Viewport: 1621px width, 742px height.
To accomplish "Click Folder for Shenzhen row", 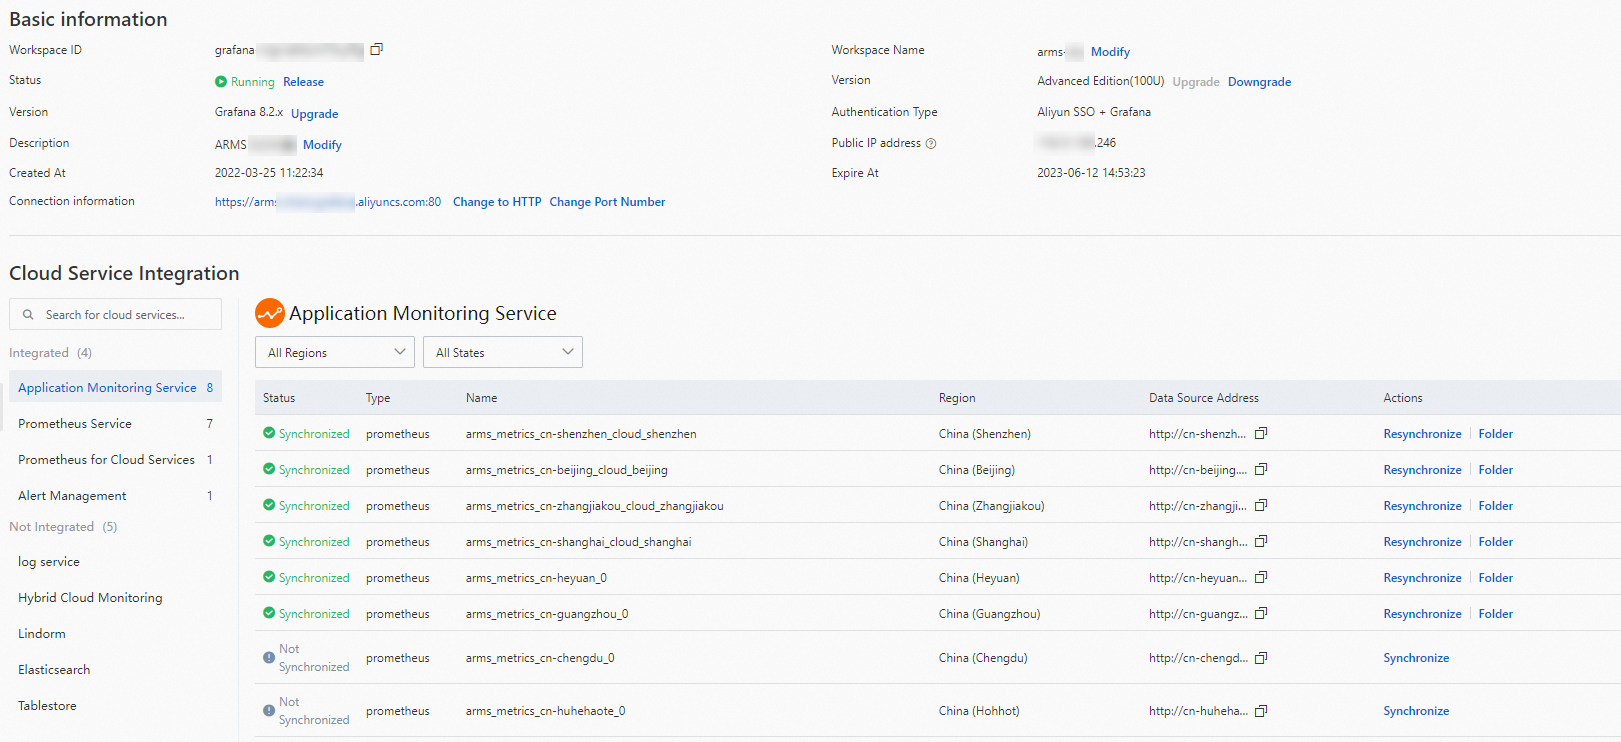I will (1496, 434).
